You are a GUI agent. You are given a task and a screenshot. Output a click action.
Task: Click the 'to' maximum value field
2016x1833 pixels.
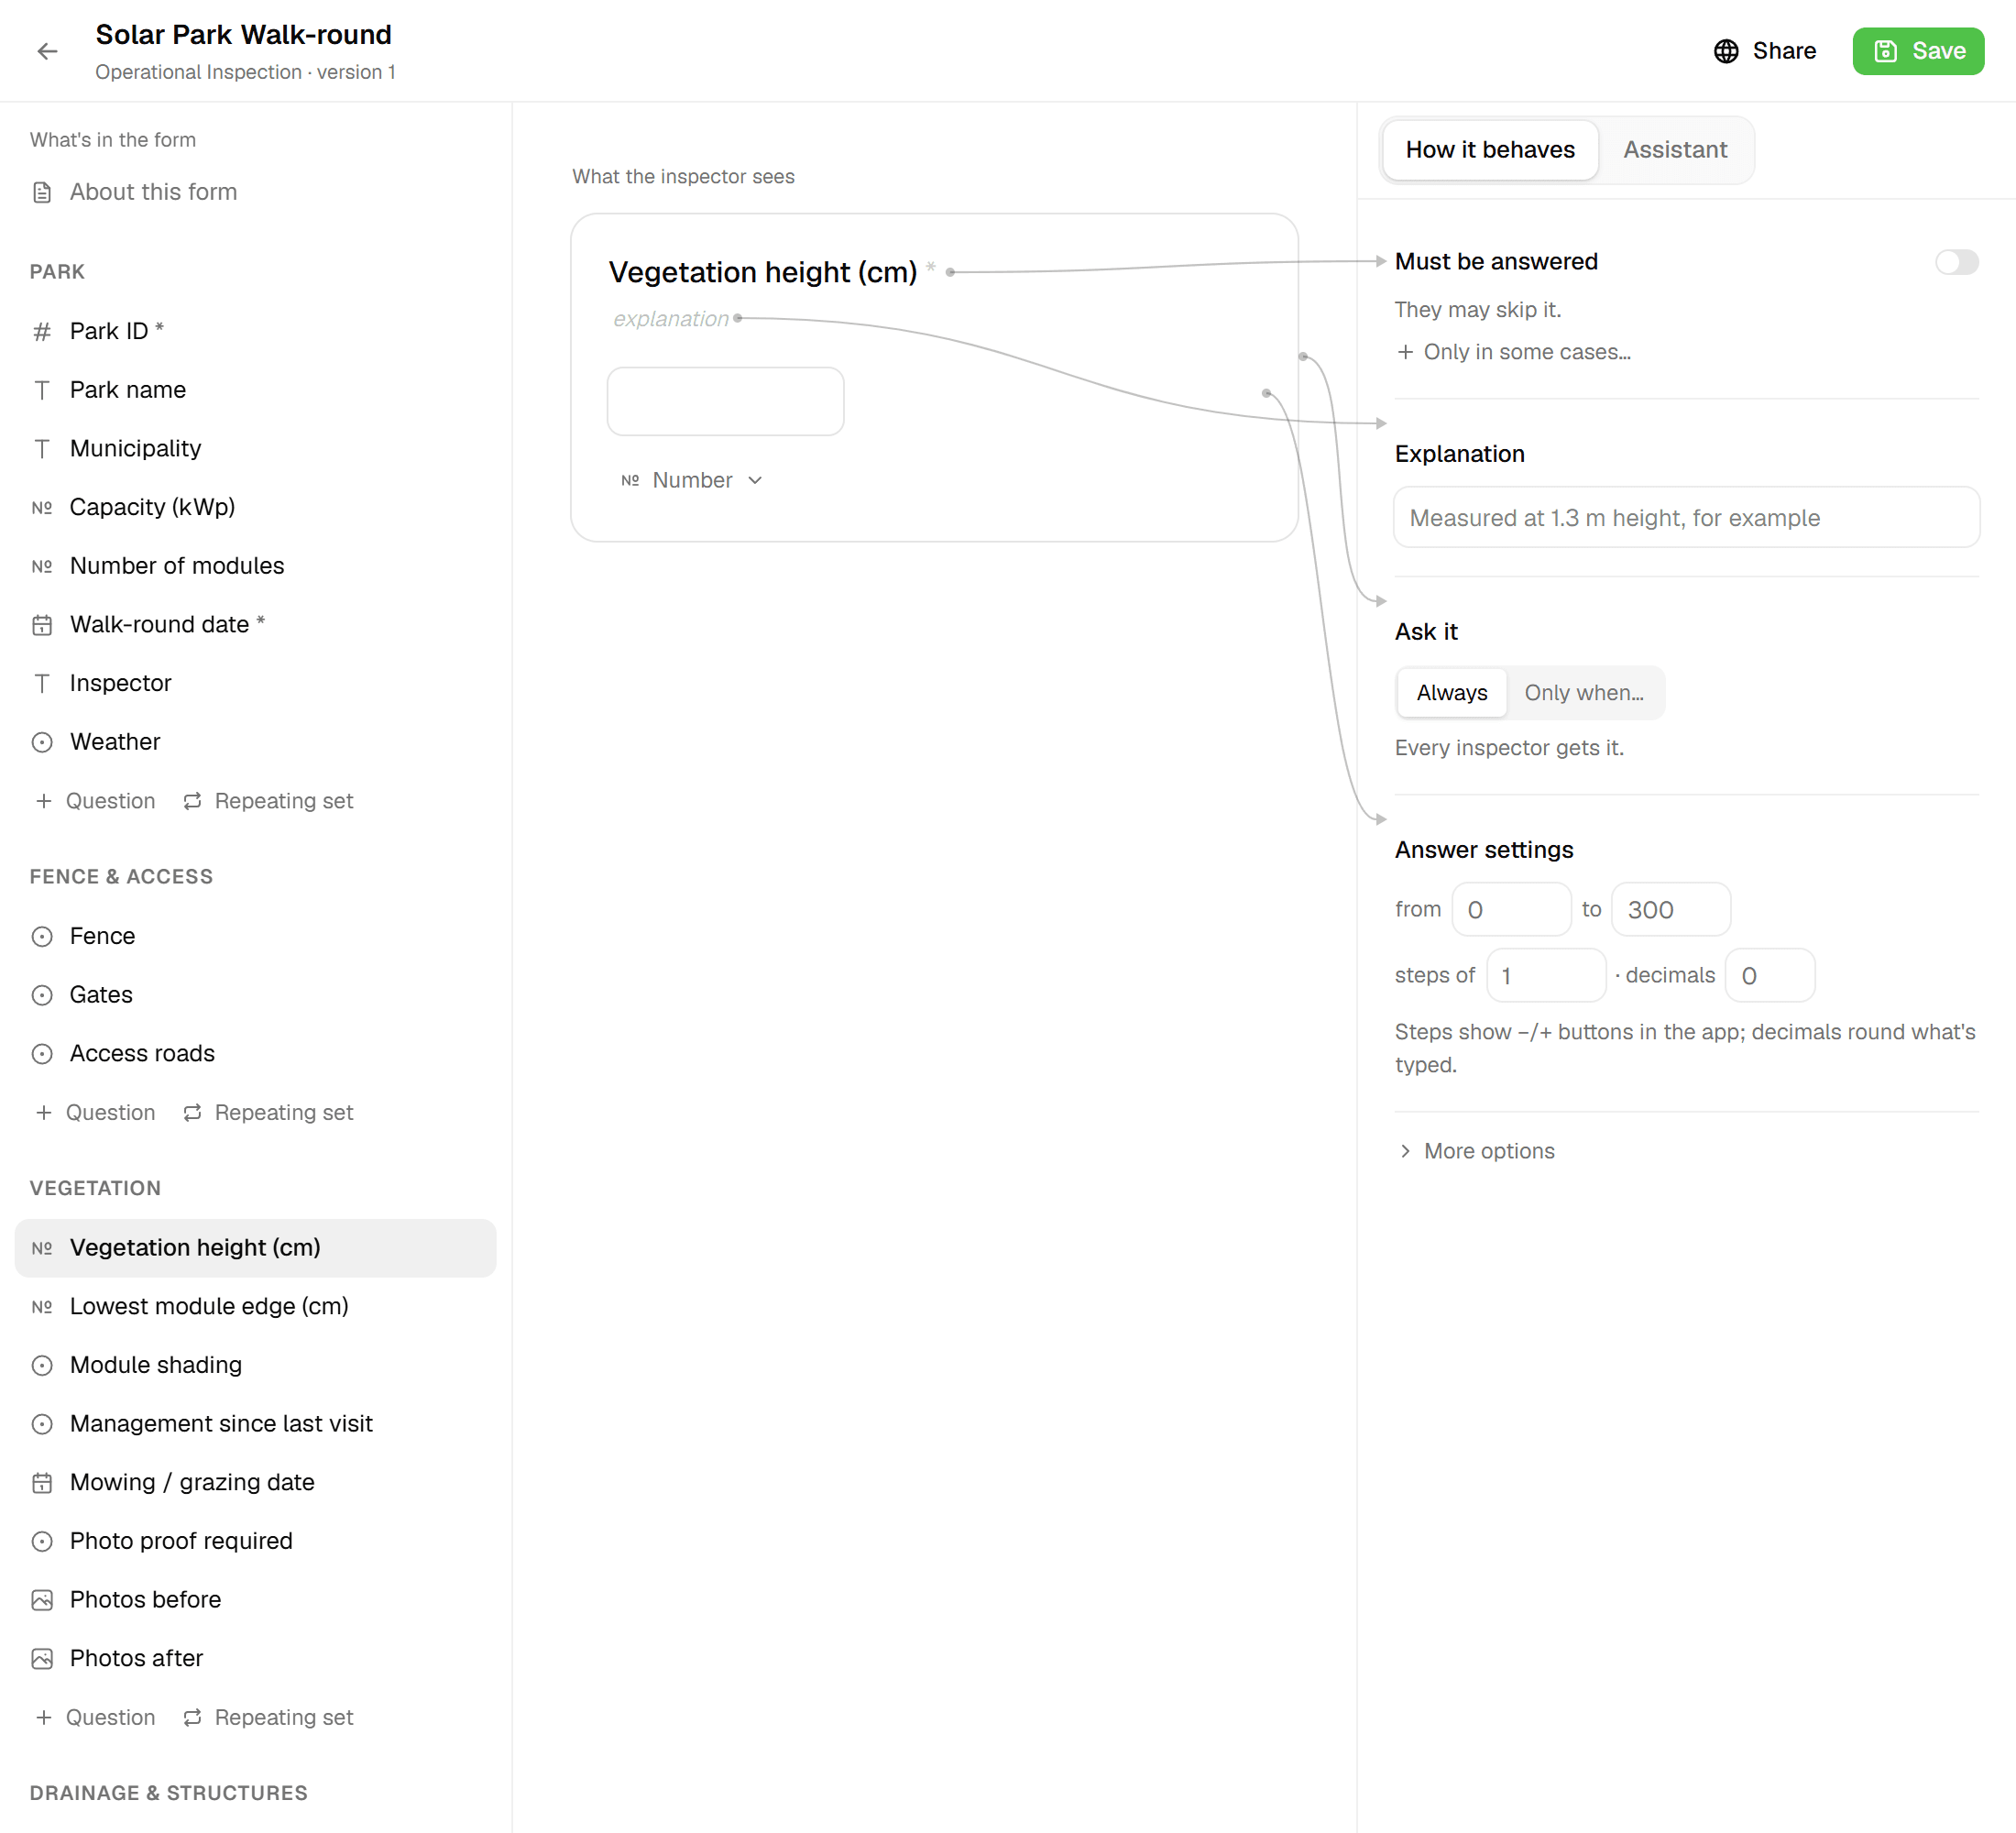(1670, 910)
